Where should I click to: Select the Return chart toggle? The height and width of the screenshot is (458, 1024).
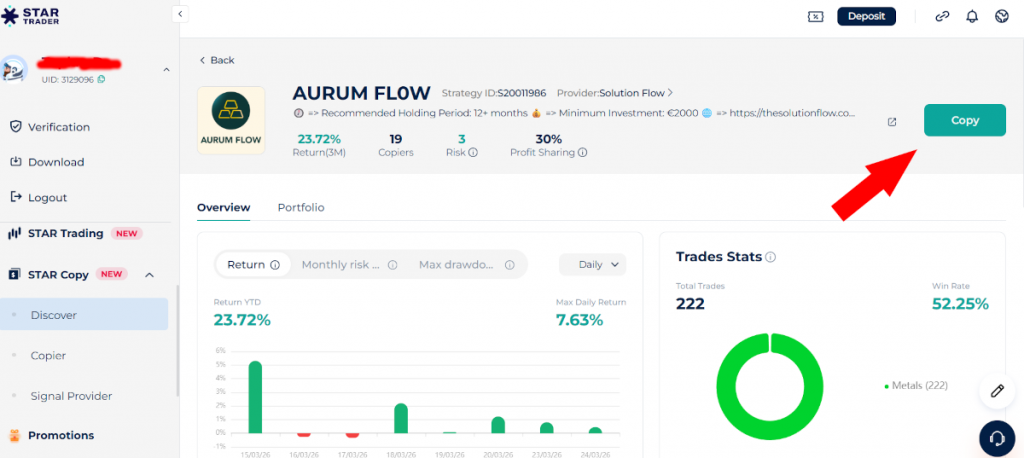pyautogui.click(x=253, y=265)
